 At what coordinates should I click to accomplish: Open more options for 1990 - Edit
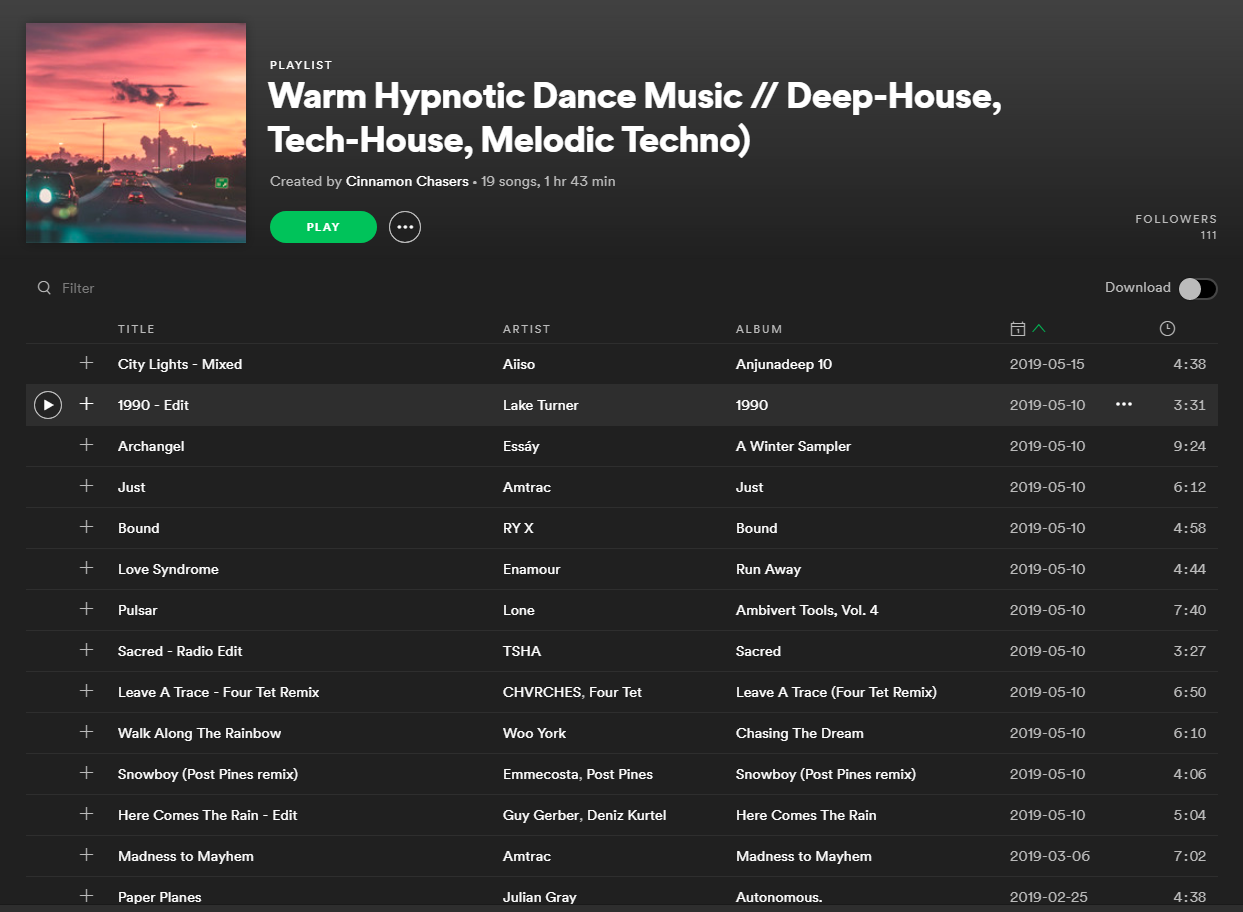coord(1123,404)
